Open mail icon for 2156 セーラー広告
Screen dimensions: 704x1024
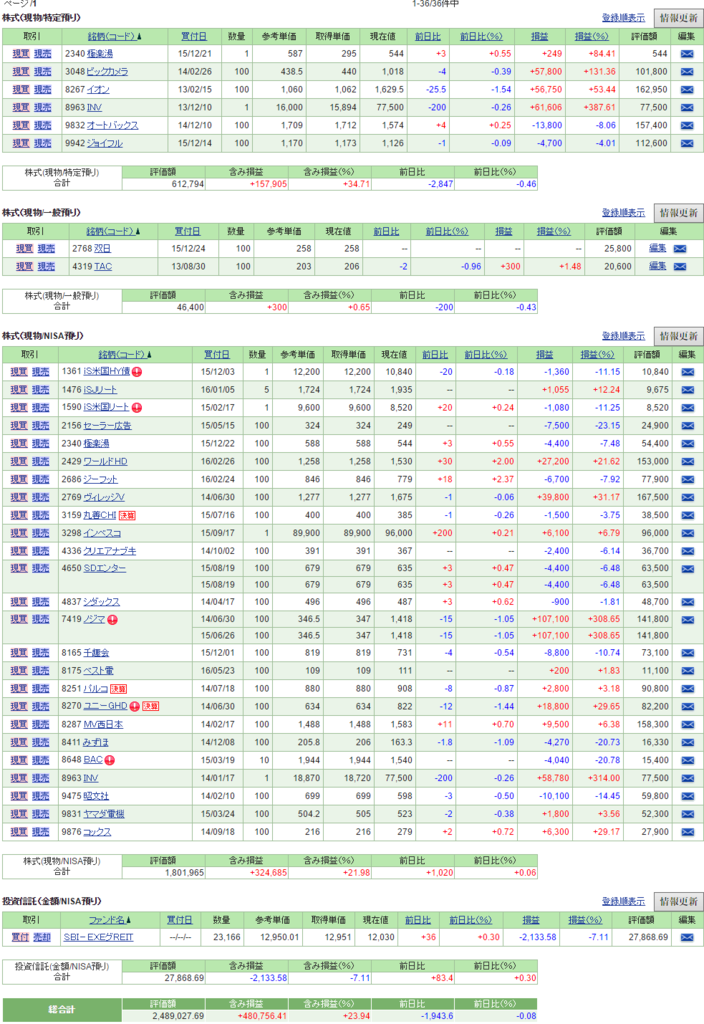tap(686, 426)
